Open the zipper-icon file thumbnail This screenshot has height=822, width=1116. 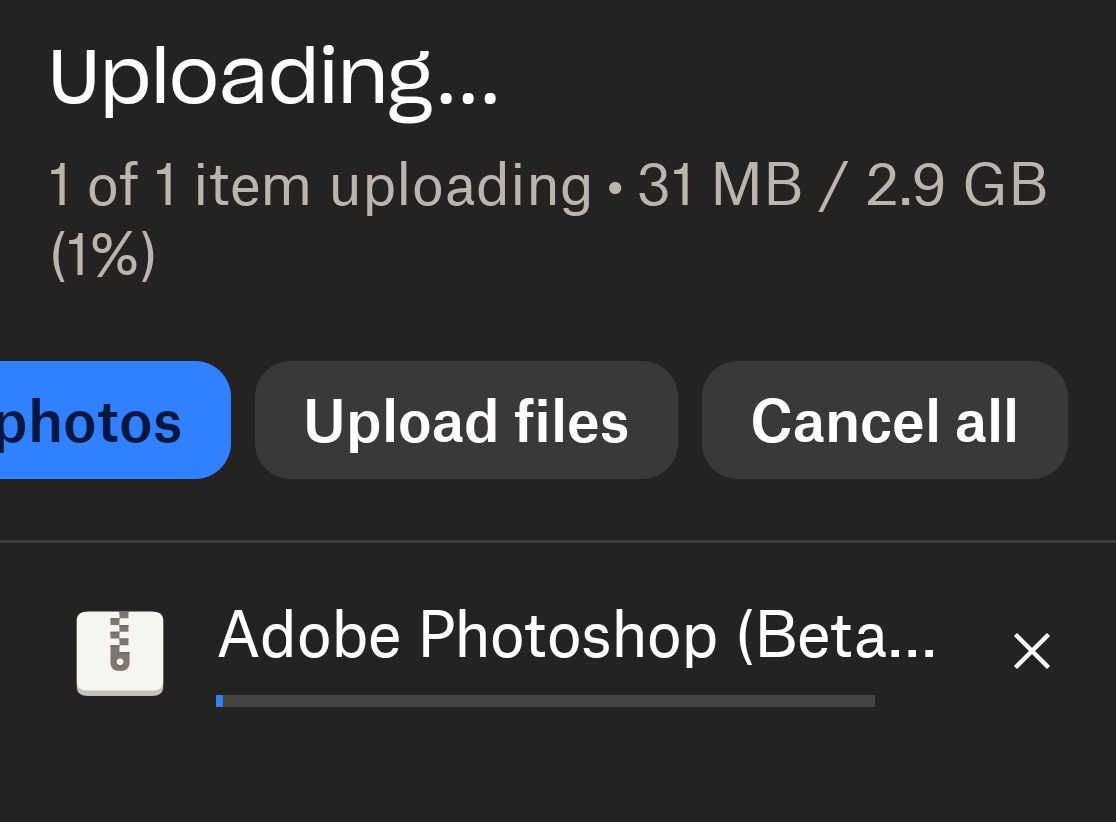pyautogui.click(x=120, y=652)
